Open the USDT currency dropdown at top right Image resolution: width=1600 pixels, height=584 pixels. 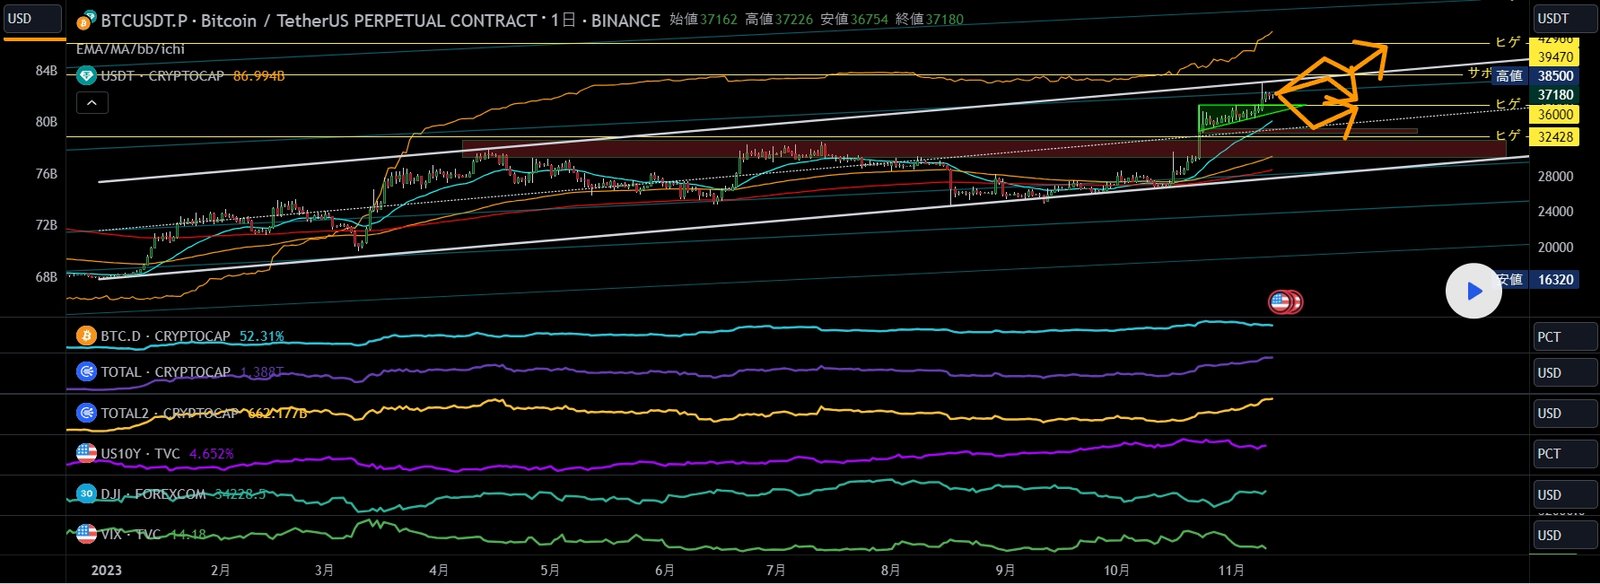(x=1564, y=19)
